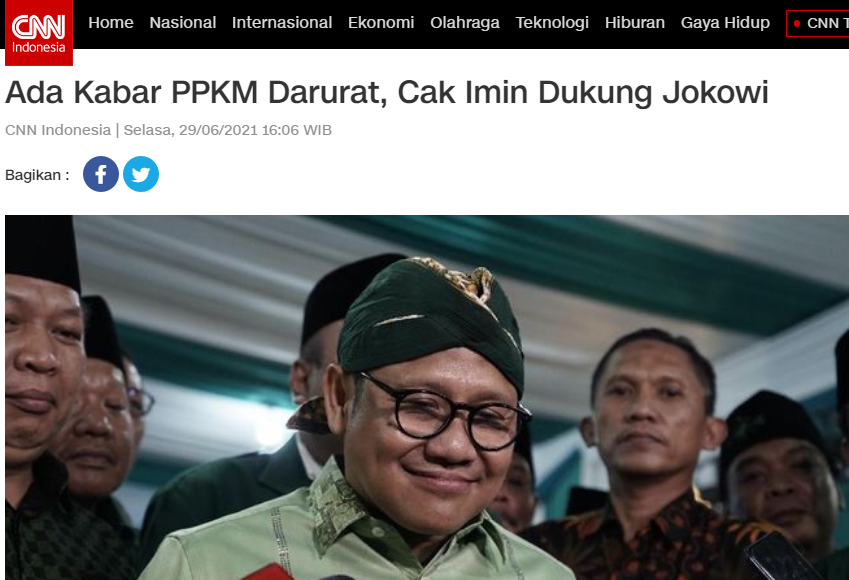Navigate to the Olahraga section
Image resolution: width=849 pixels, height=580 pixels.
pyautogui.click(x=465, y=23)
